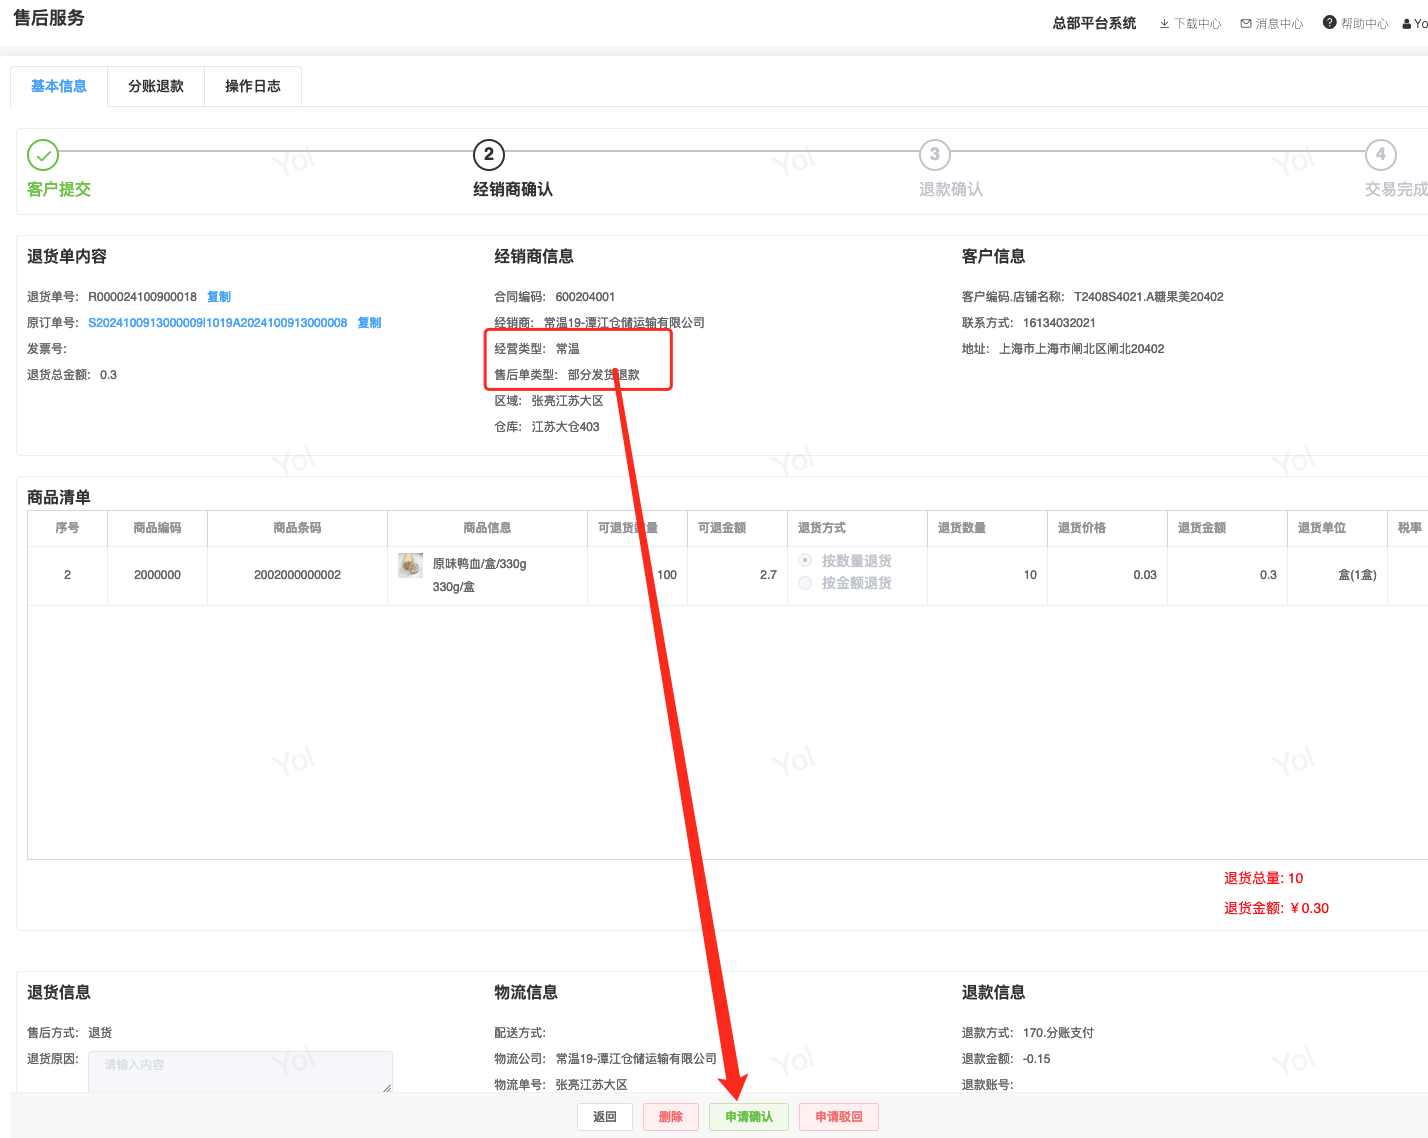Switch to the 基本信息 tab
Viewport: 1428px width, 1138px height.
point(59,86)
